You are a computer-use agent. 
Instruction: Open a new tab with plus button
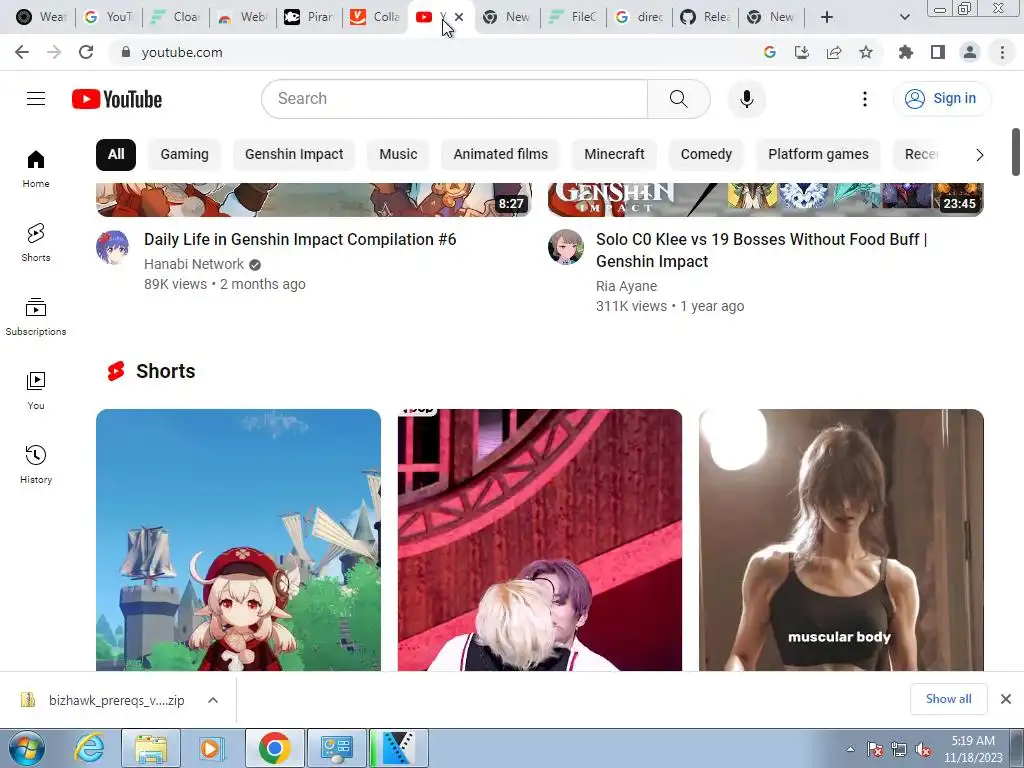(x=827, y=17)
